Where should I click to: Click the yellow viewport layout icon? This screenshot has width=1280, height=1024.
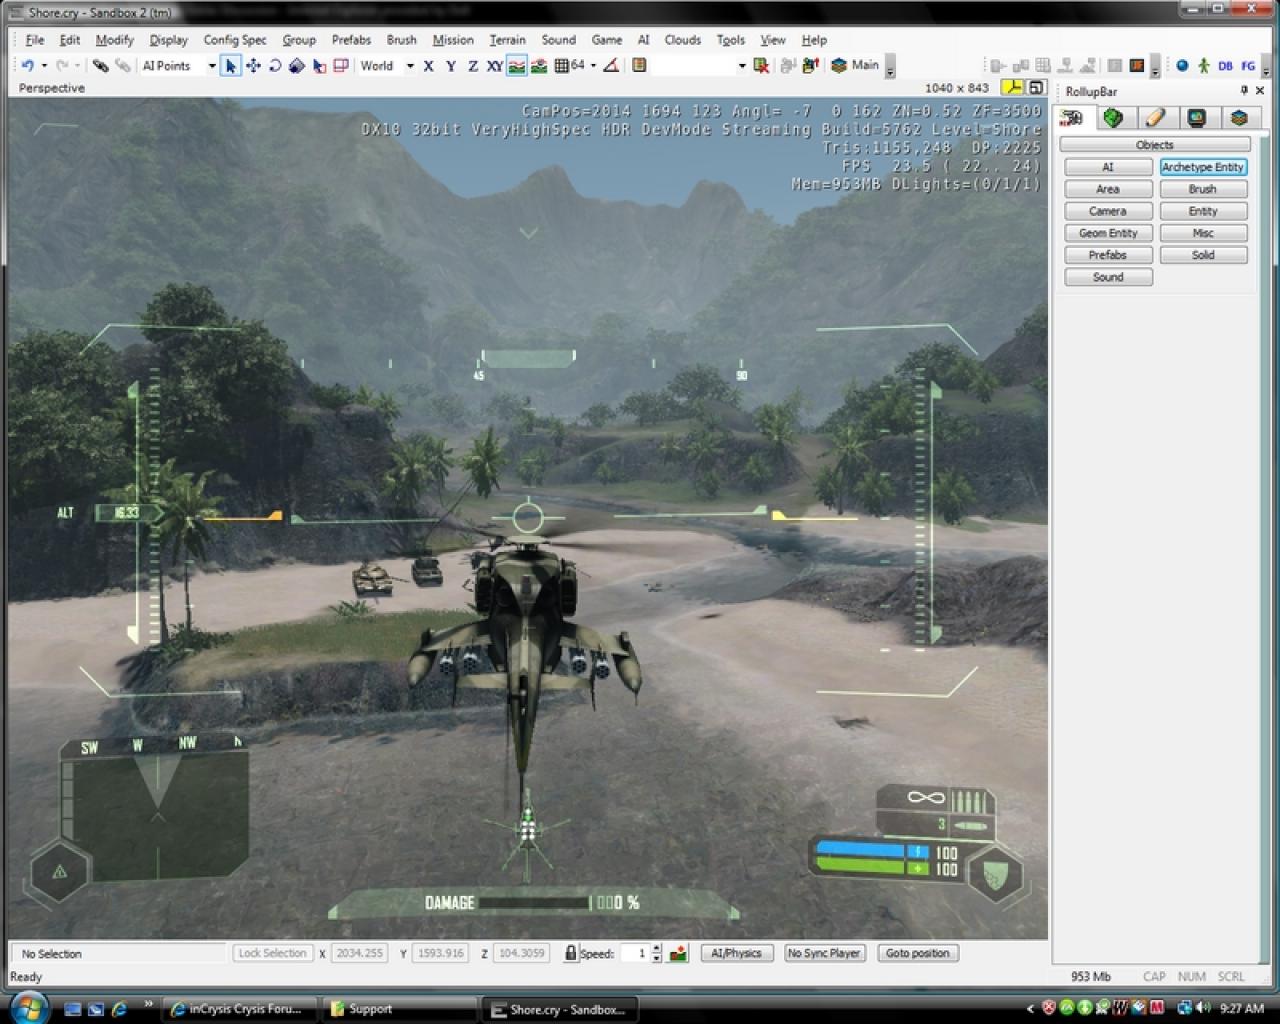pyautogui.click(x=1013, y=88)
